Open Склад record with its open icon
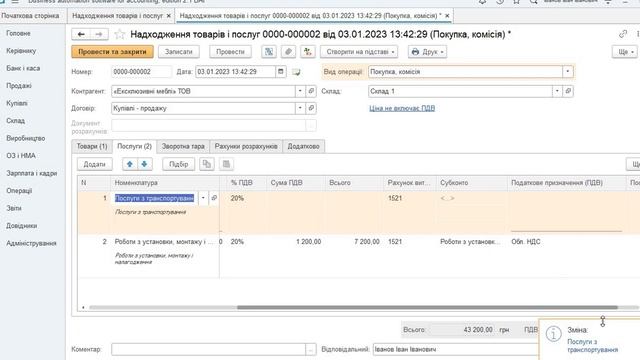The height and width of the screenshot is (360, 640). pyautogui.click(x=568, y=91)
